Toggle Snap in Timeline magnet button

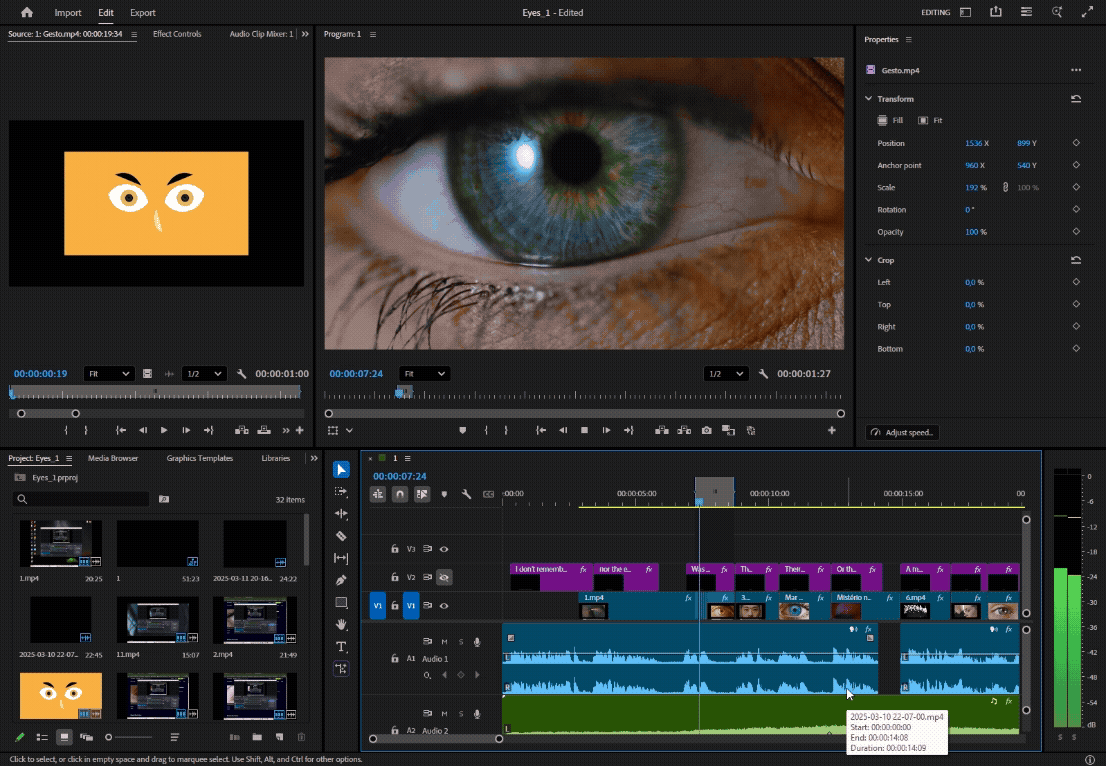[x=400, y=494]
